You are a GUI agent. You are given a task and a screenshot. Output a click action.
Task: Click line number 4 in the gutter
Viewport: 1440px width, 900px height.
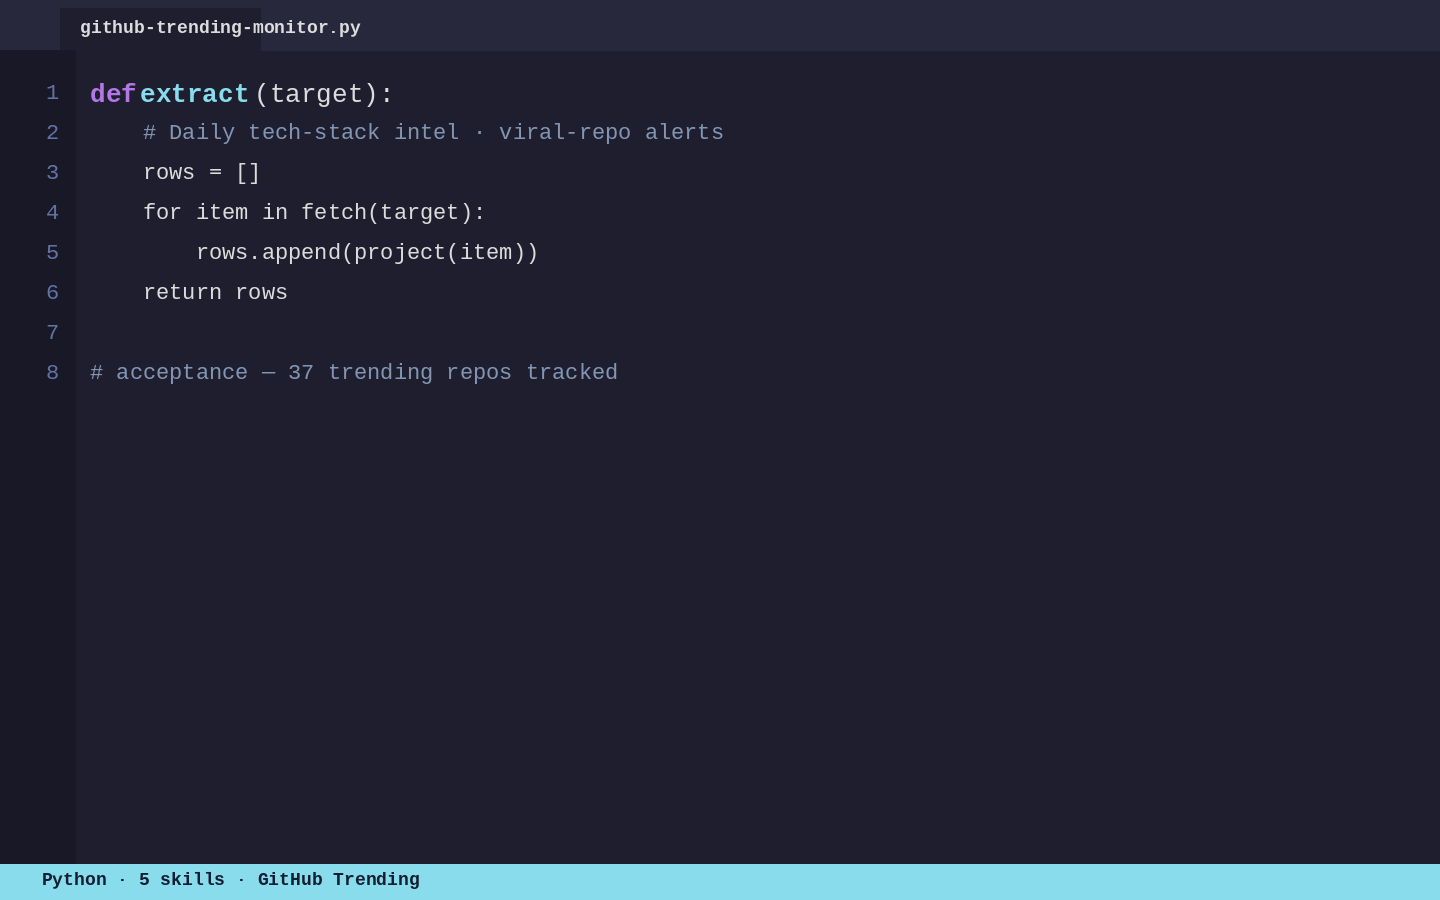tap(52, 213)
